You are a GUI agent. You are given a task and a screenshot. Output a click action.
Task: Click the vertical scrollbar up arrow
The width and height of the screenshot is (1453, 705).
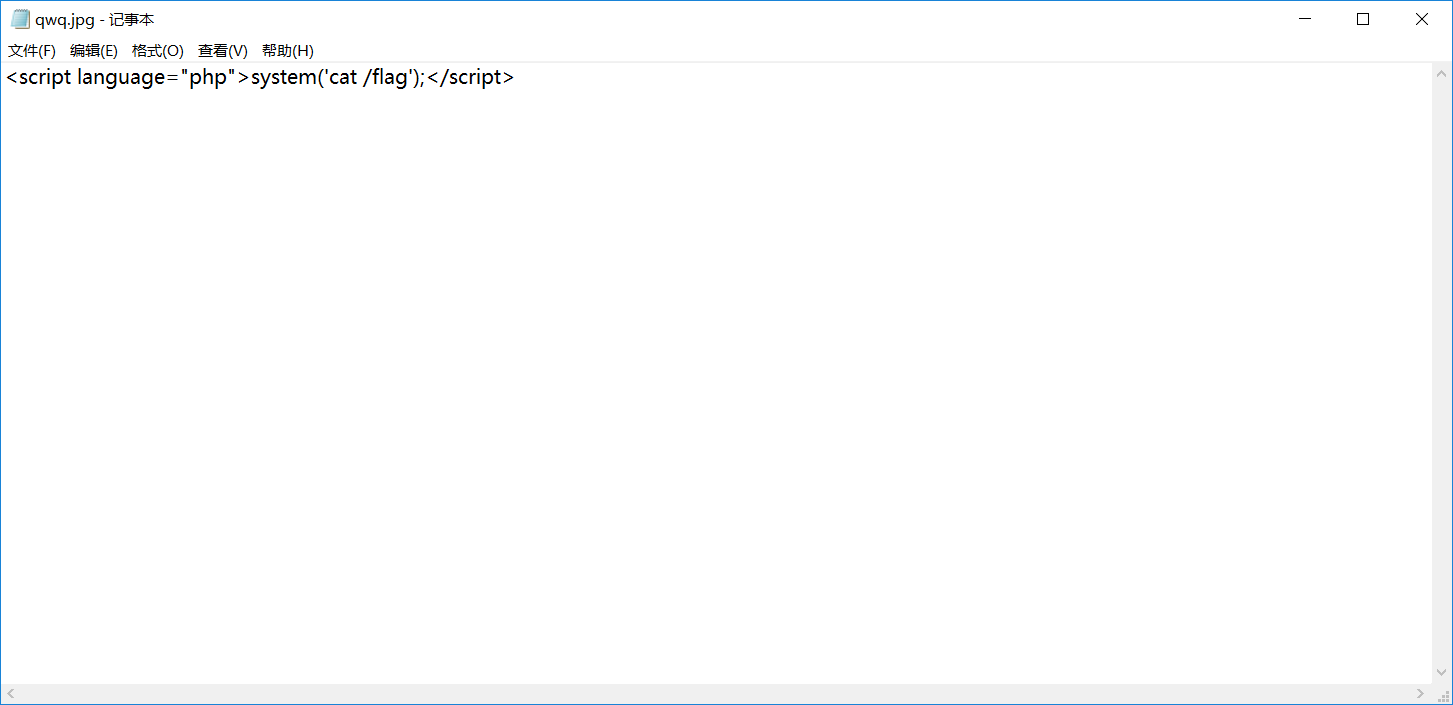pyautogui.click(x=1441, y=74)
